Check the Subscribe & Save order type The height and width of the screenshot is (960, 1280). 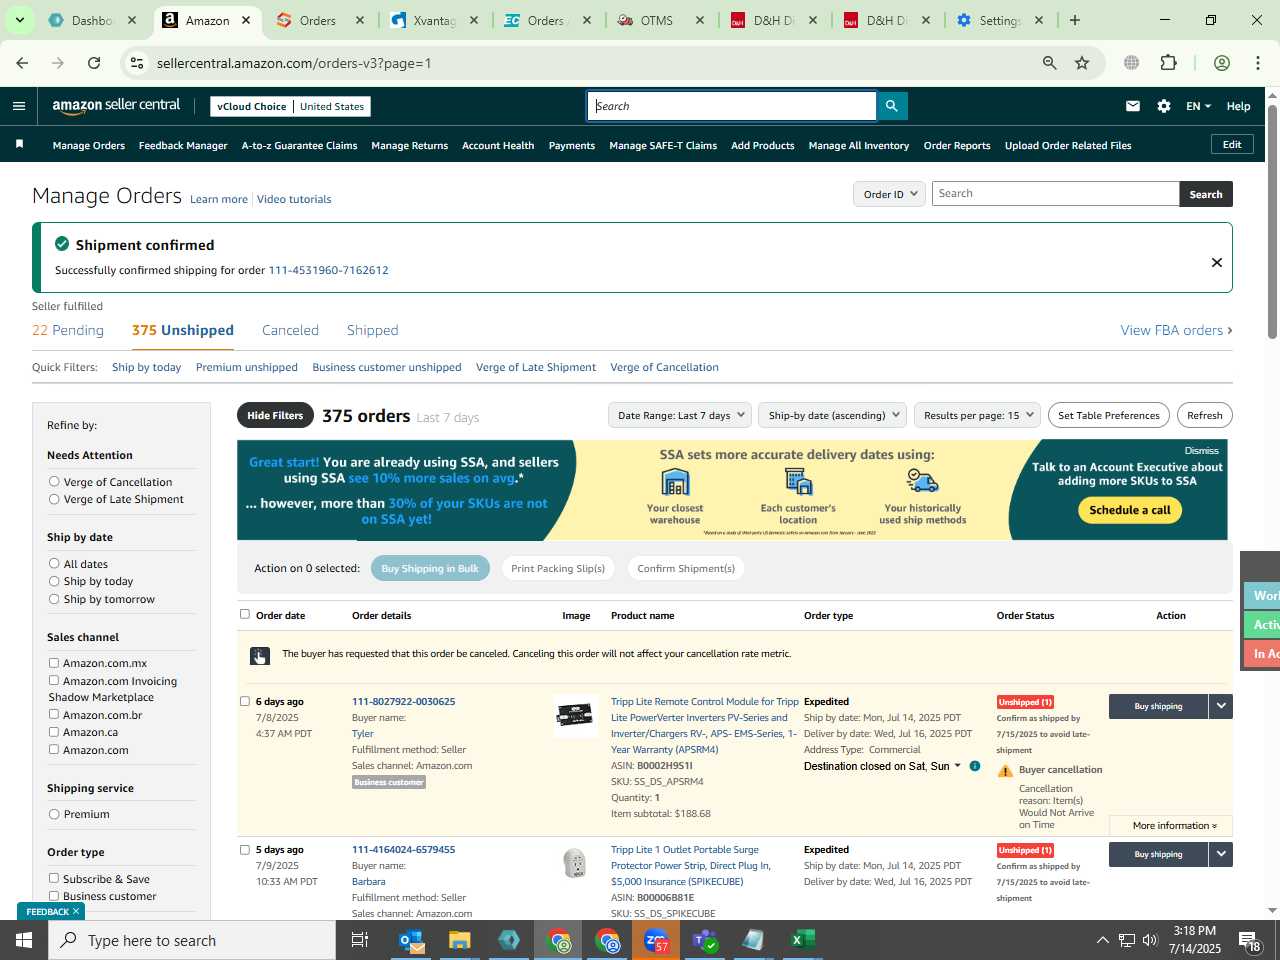(54, 878)
